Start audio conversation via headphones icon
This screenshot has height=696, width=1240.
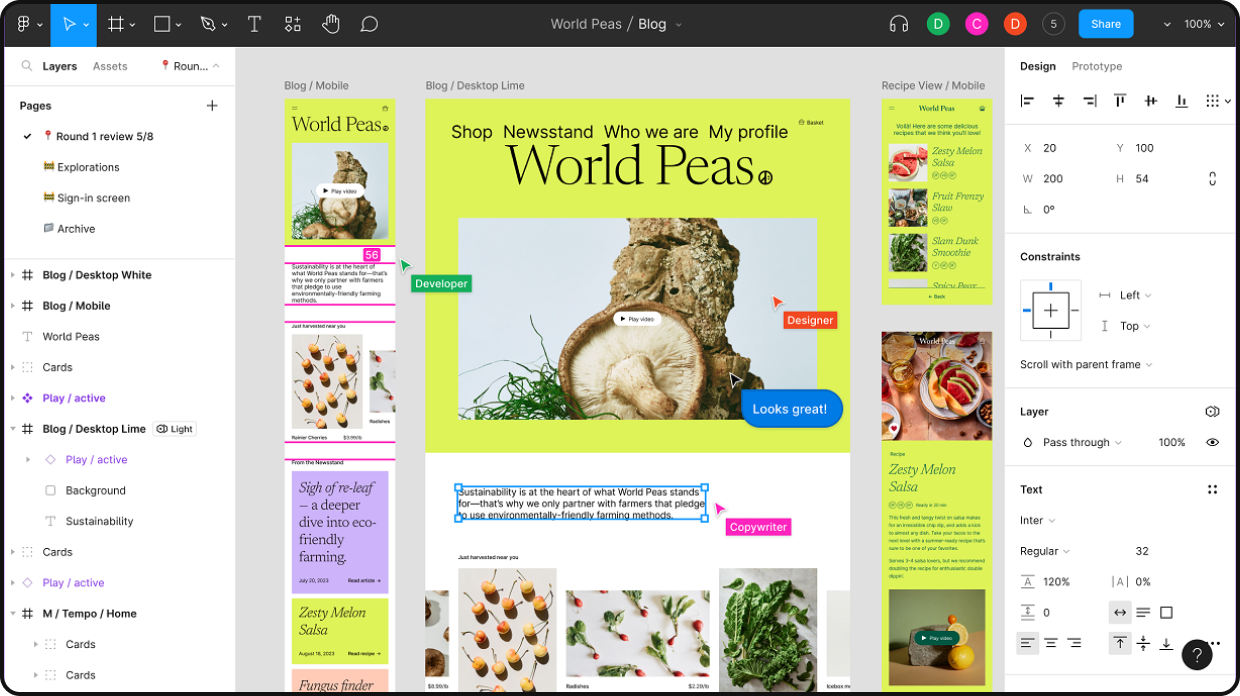899,24
